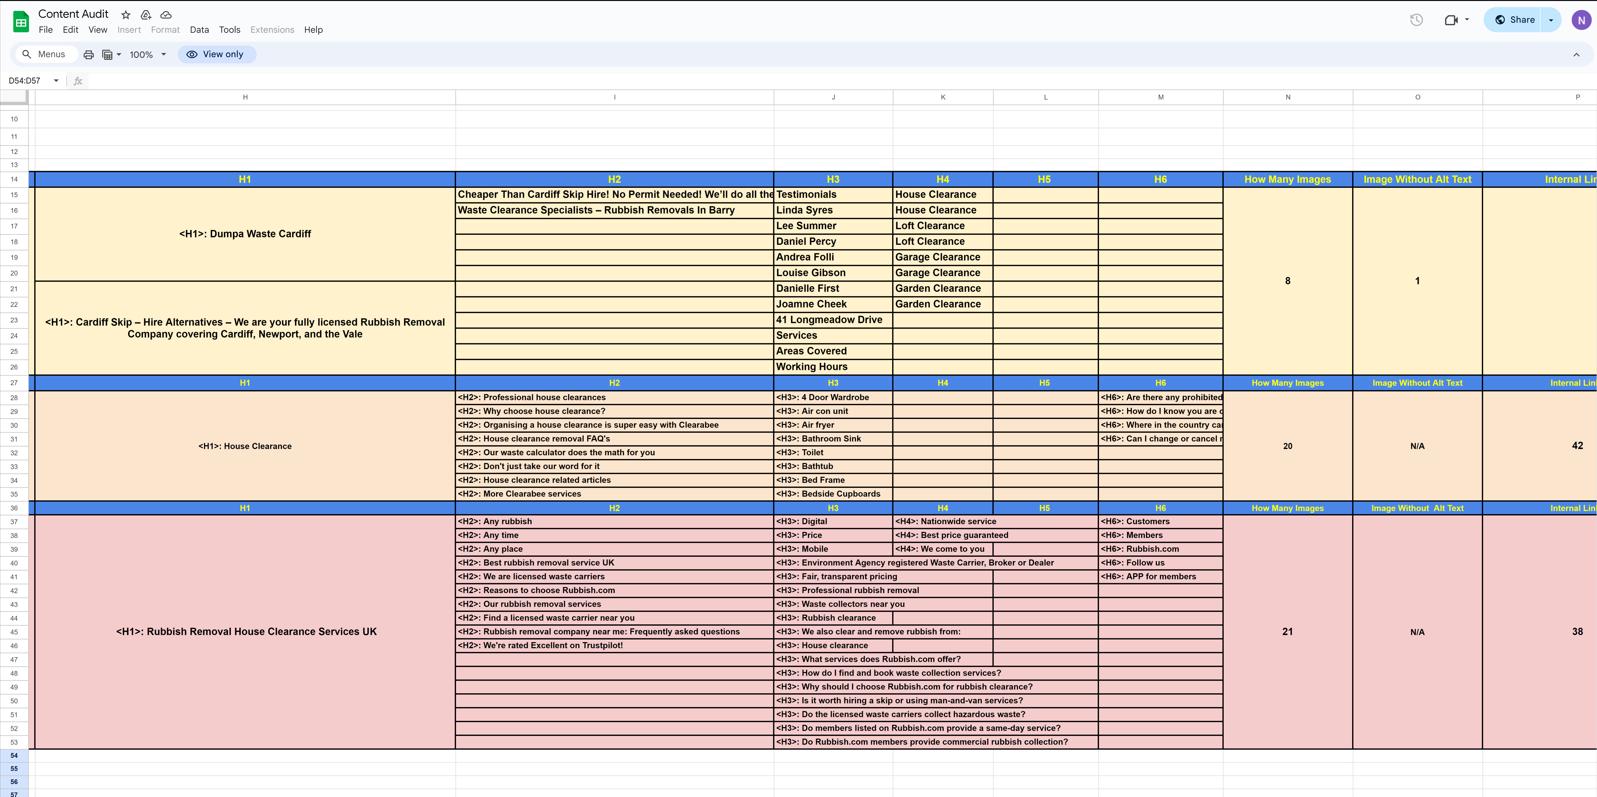Select the cell with Dumpa Waste Cardiff
The height and width of the screenshot is (797, 1597).
point(245,234)
